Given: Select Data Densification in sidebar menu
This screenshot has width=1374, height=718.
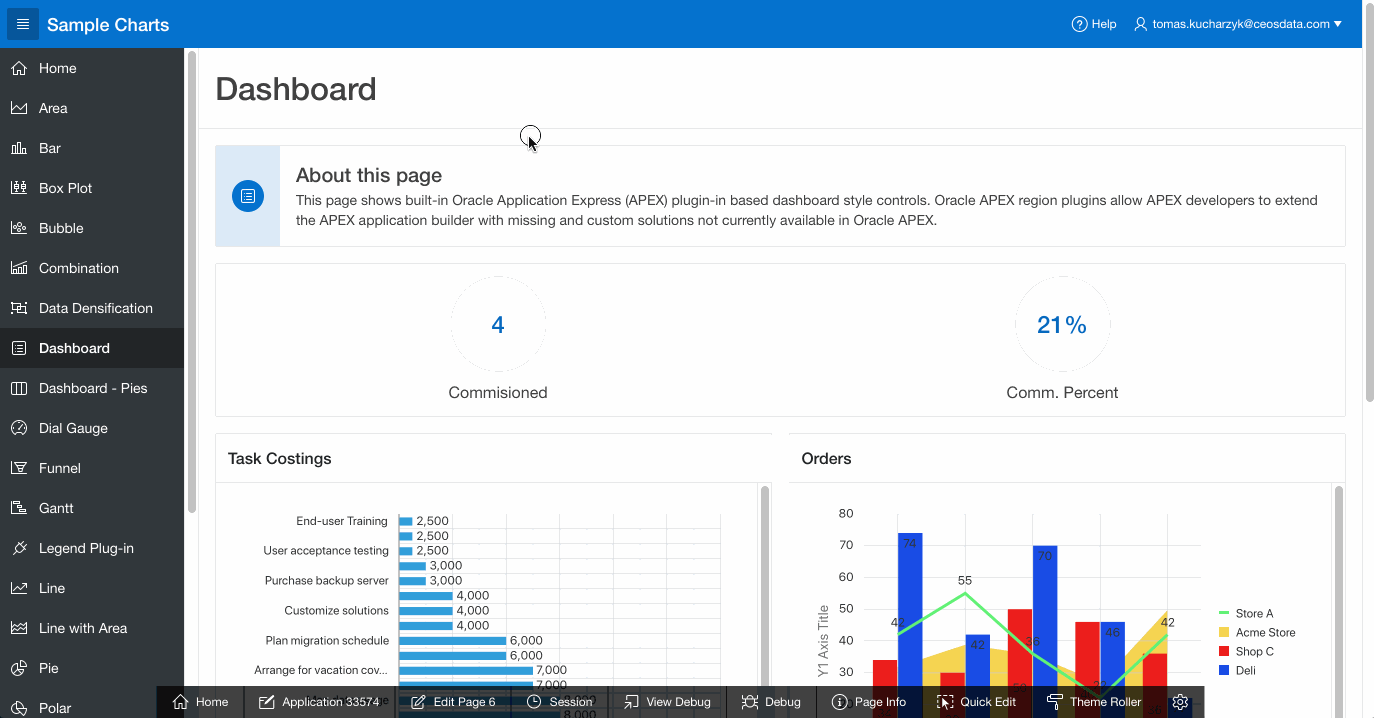Looking at the screenshot, I should [x=95, y=308].
